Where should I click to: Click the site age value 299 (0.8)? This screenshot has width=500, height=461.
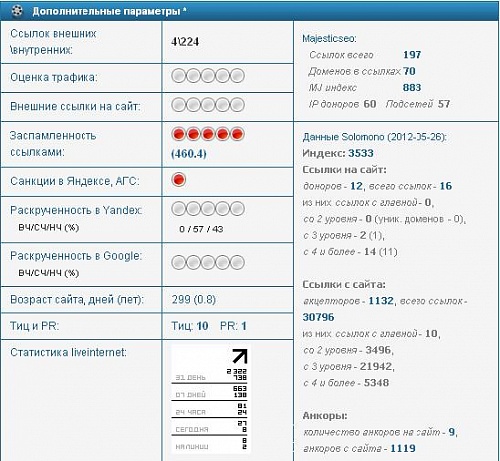point(194,299)
